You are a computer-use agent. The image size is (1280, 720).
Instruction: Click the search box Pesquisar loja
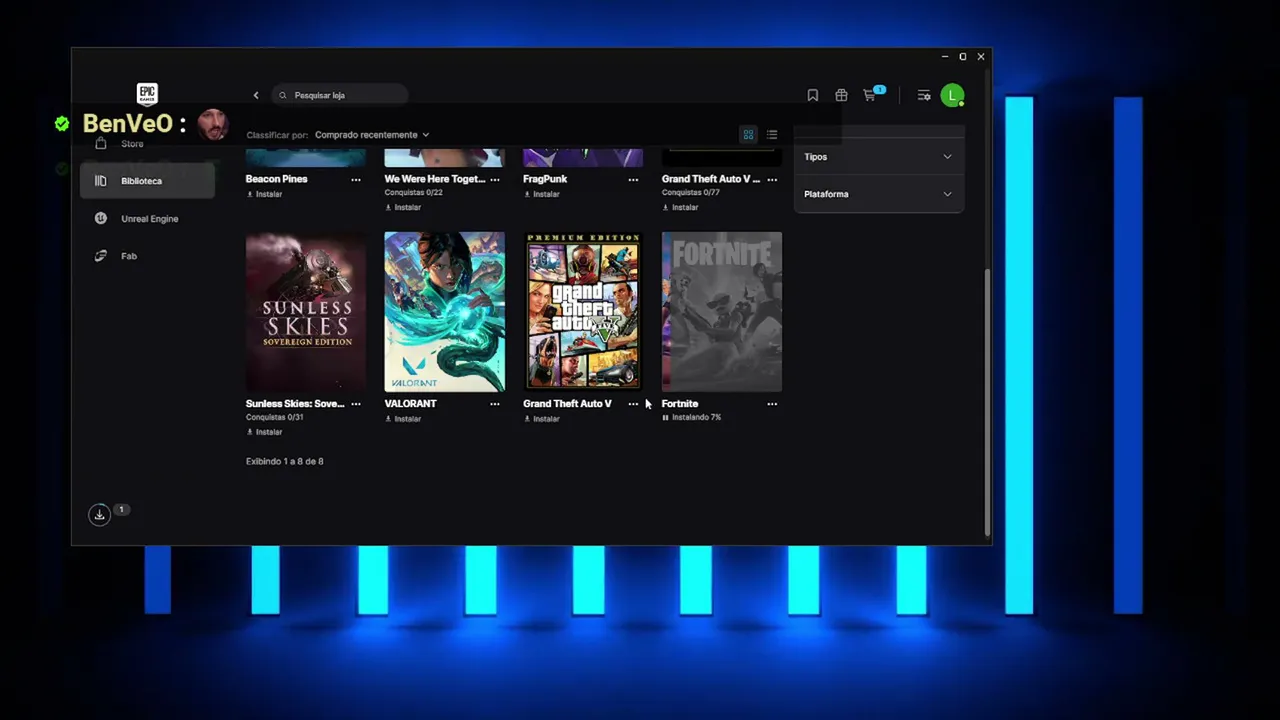pyautogui.click(x=340, y=95)
